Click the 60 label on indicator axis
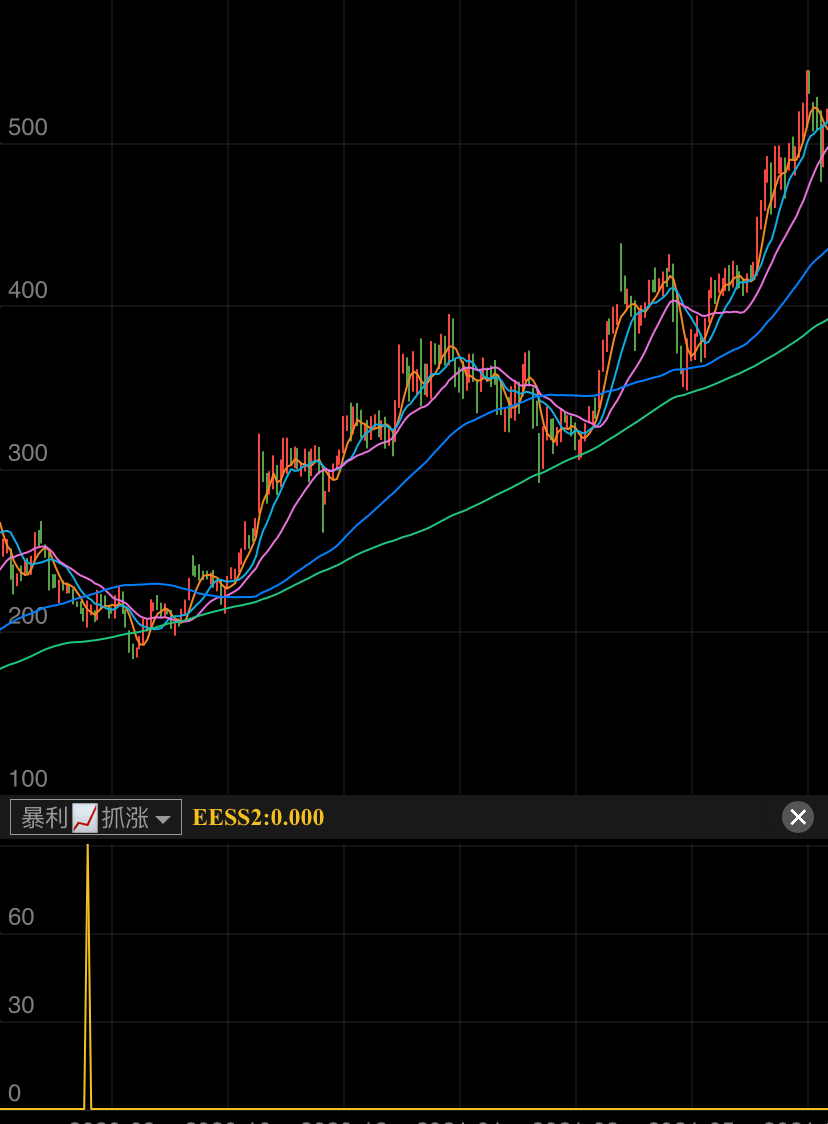Viewport: 828px width, 1124px height. (21, 917)
